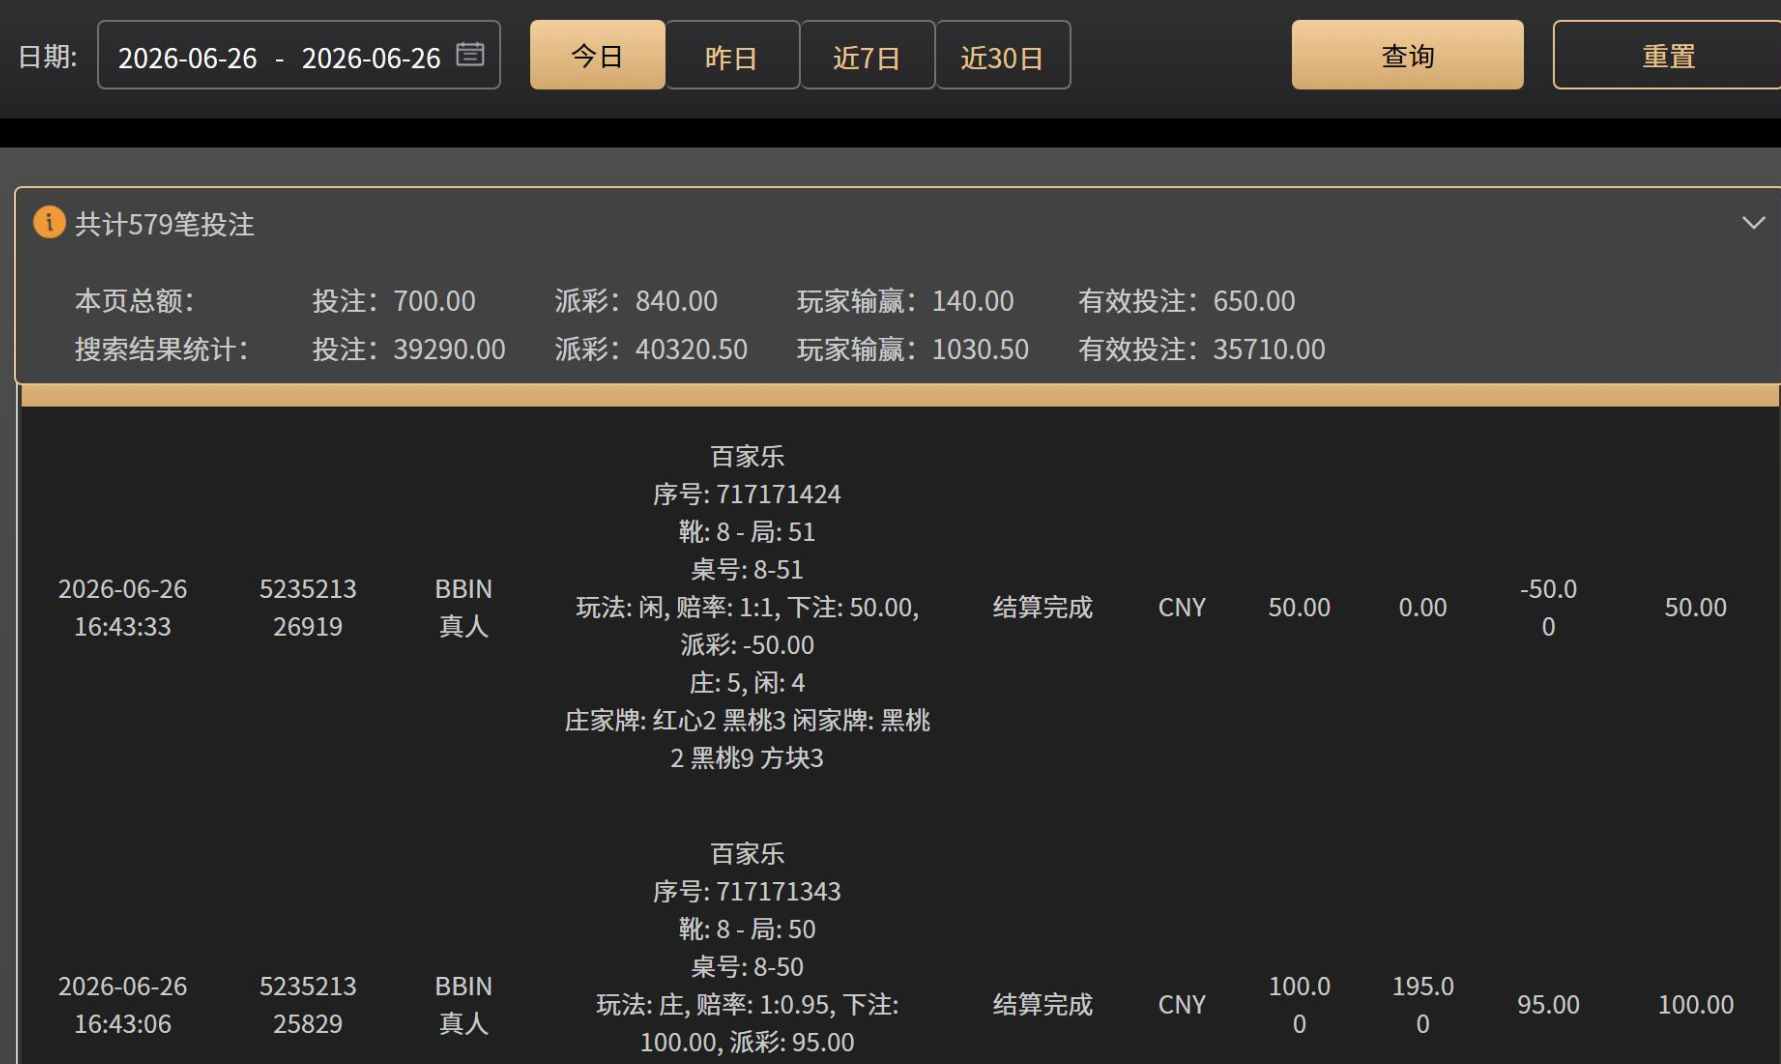
Task: Click the 日期: label
Action: 47,56
